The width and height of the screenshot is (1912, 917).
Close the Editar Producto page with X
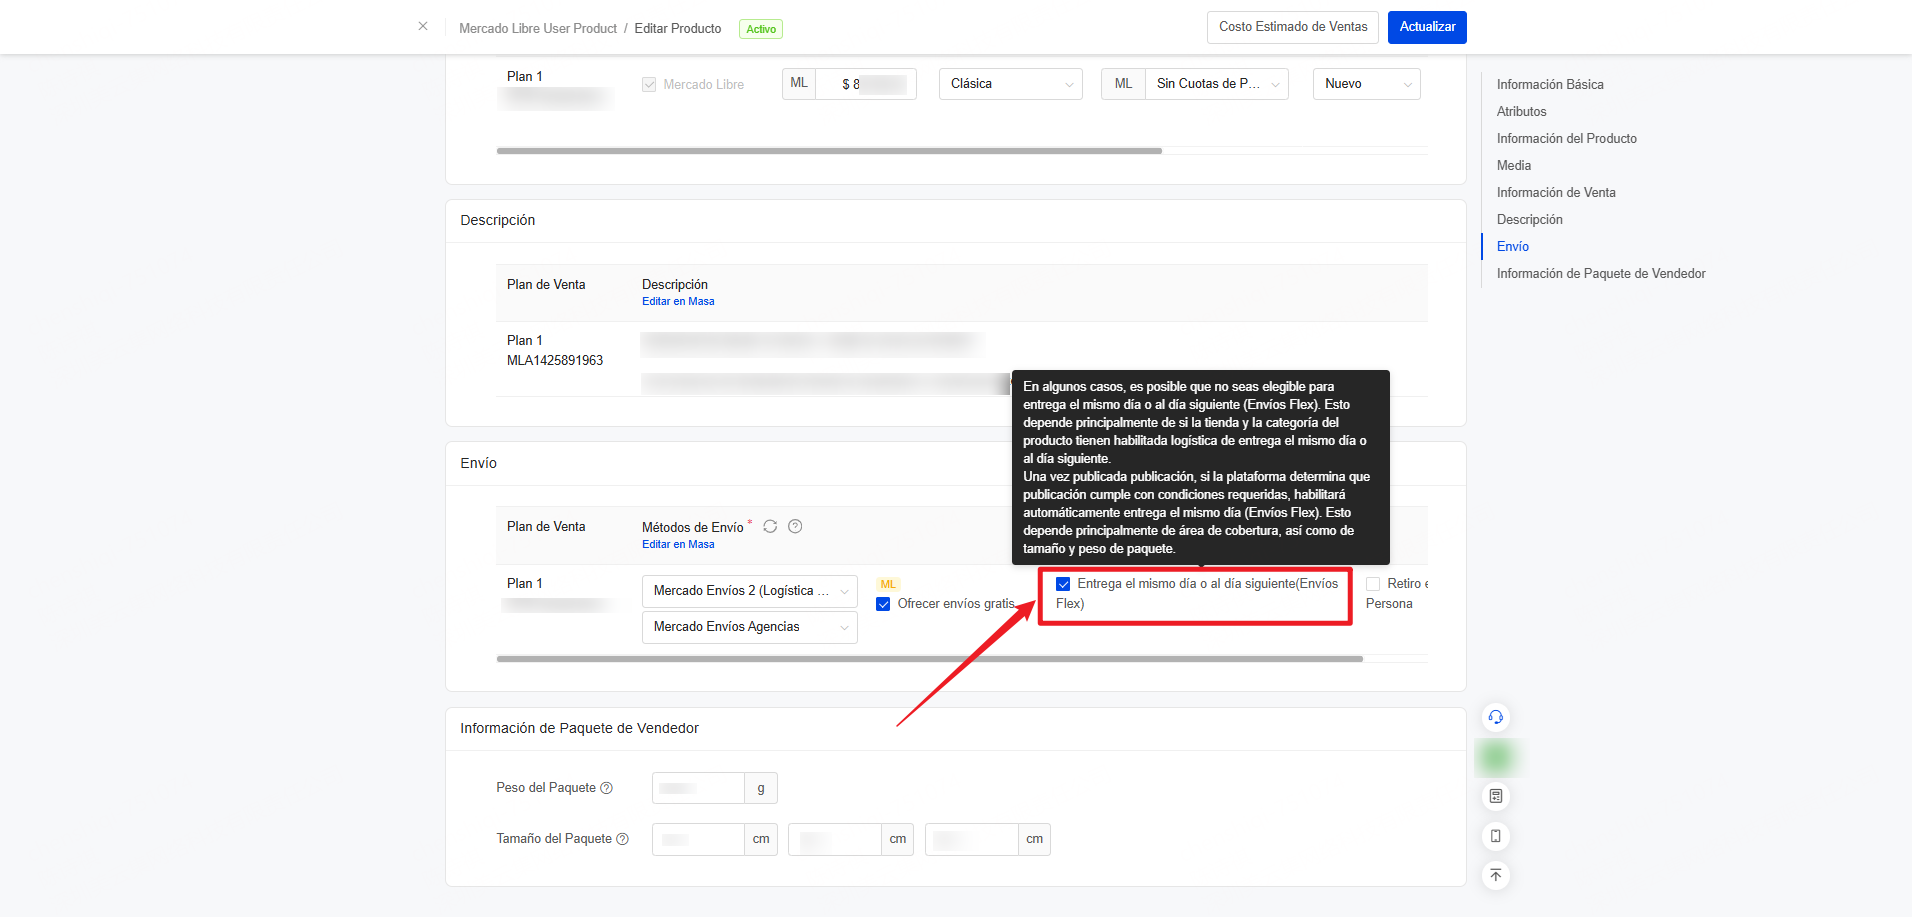423,26
